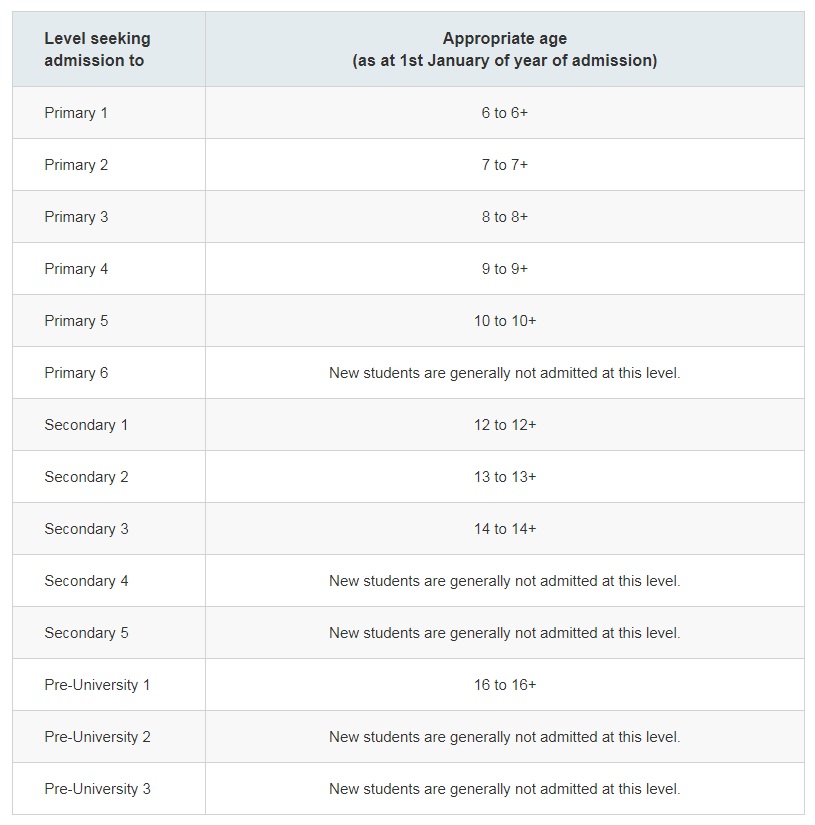Image resolution: width=815 pixels, height=825 pixels.
Task: Click the not-admitted text for Pre-University 3
Action: (x=504, y=789)
